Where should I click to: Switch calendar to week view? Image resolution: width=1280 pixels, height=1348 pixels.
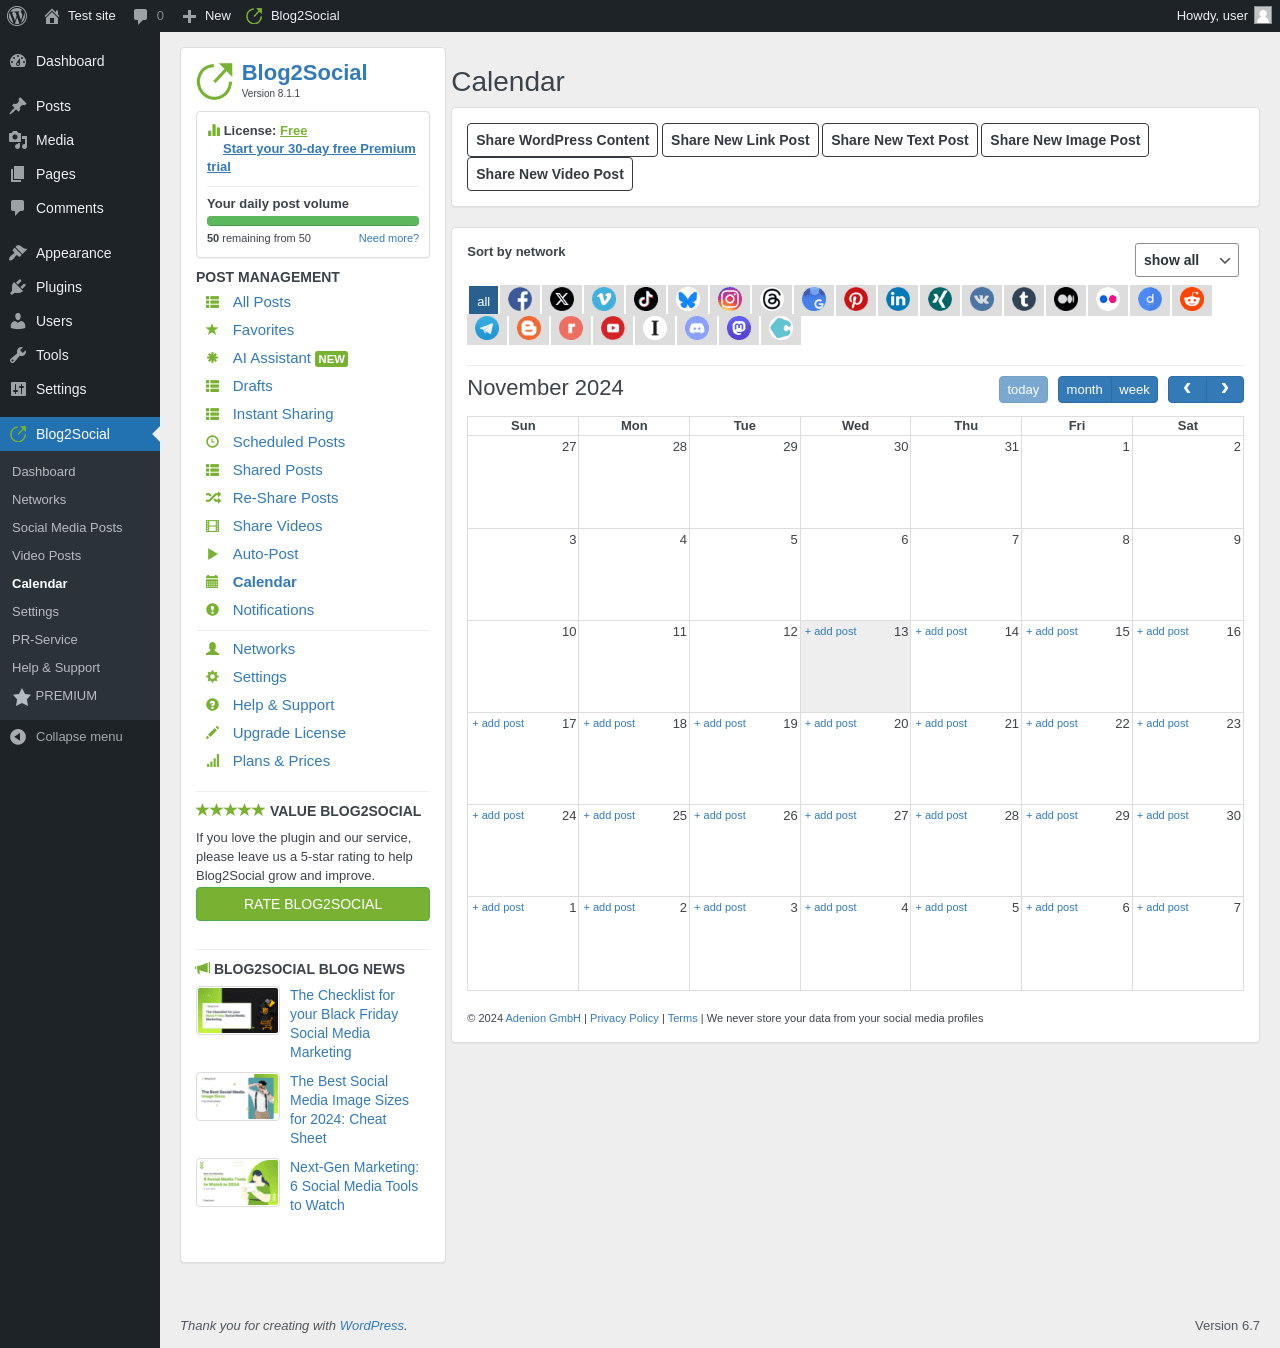pyautogui.click(x=1134, y=390)
